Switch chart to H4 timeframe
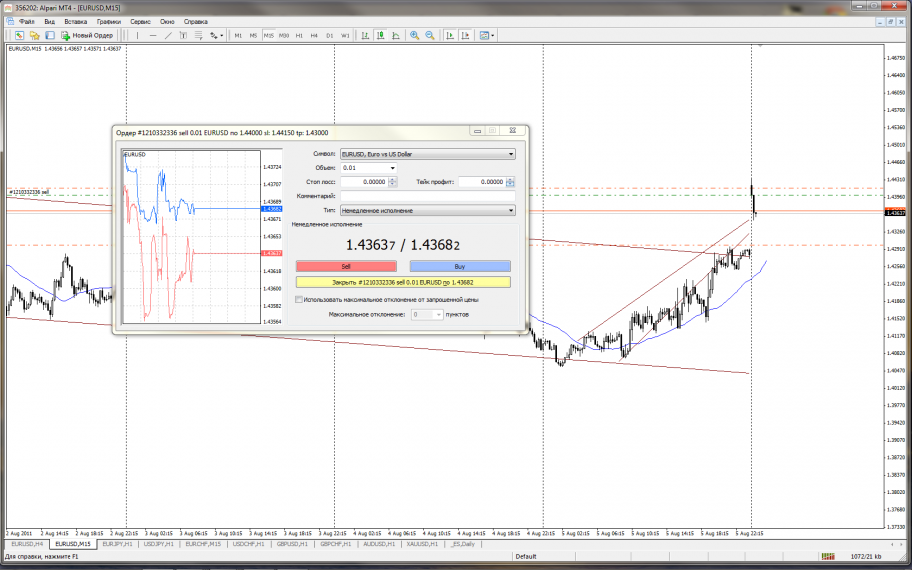This screenshot has width=912, height=570. (x=314, y=35)
